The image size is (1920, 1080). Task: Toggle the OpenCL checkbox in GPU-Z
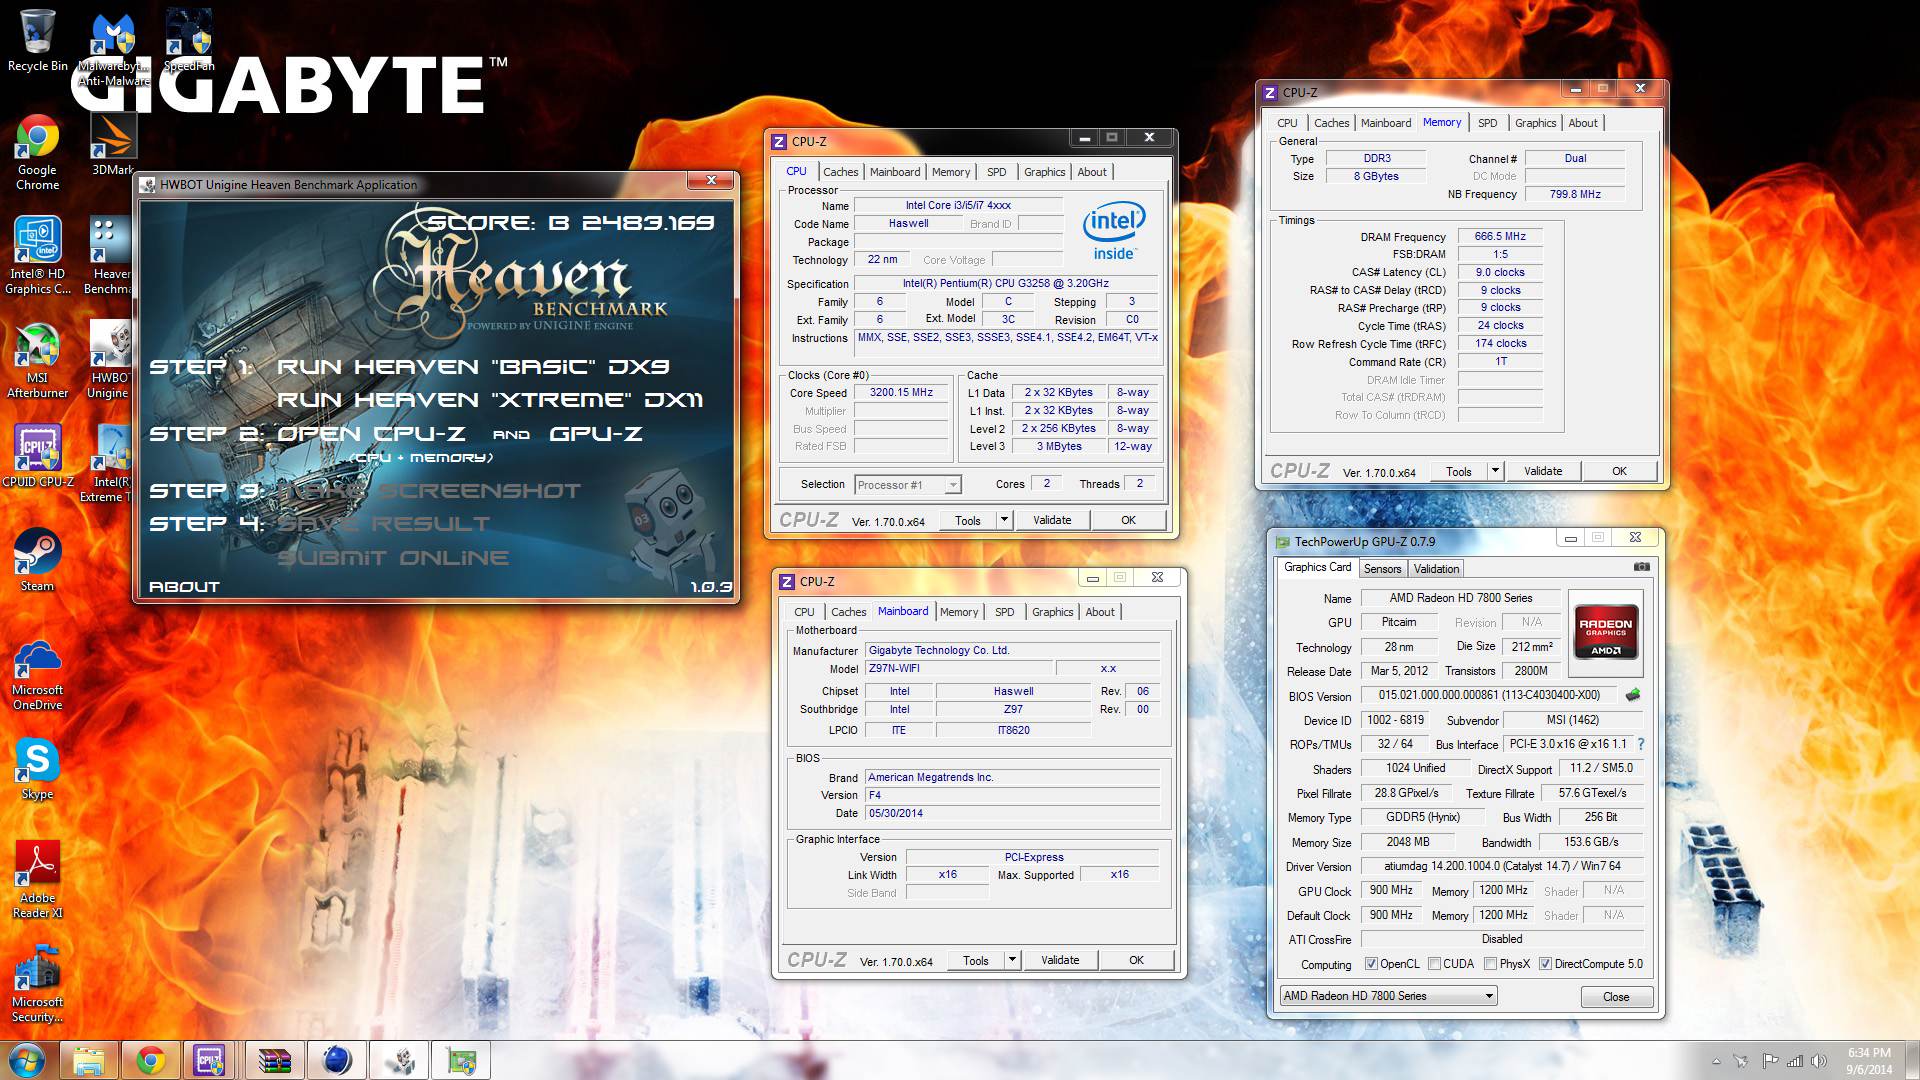(1371, 964)
